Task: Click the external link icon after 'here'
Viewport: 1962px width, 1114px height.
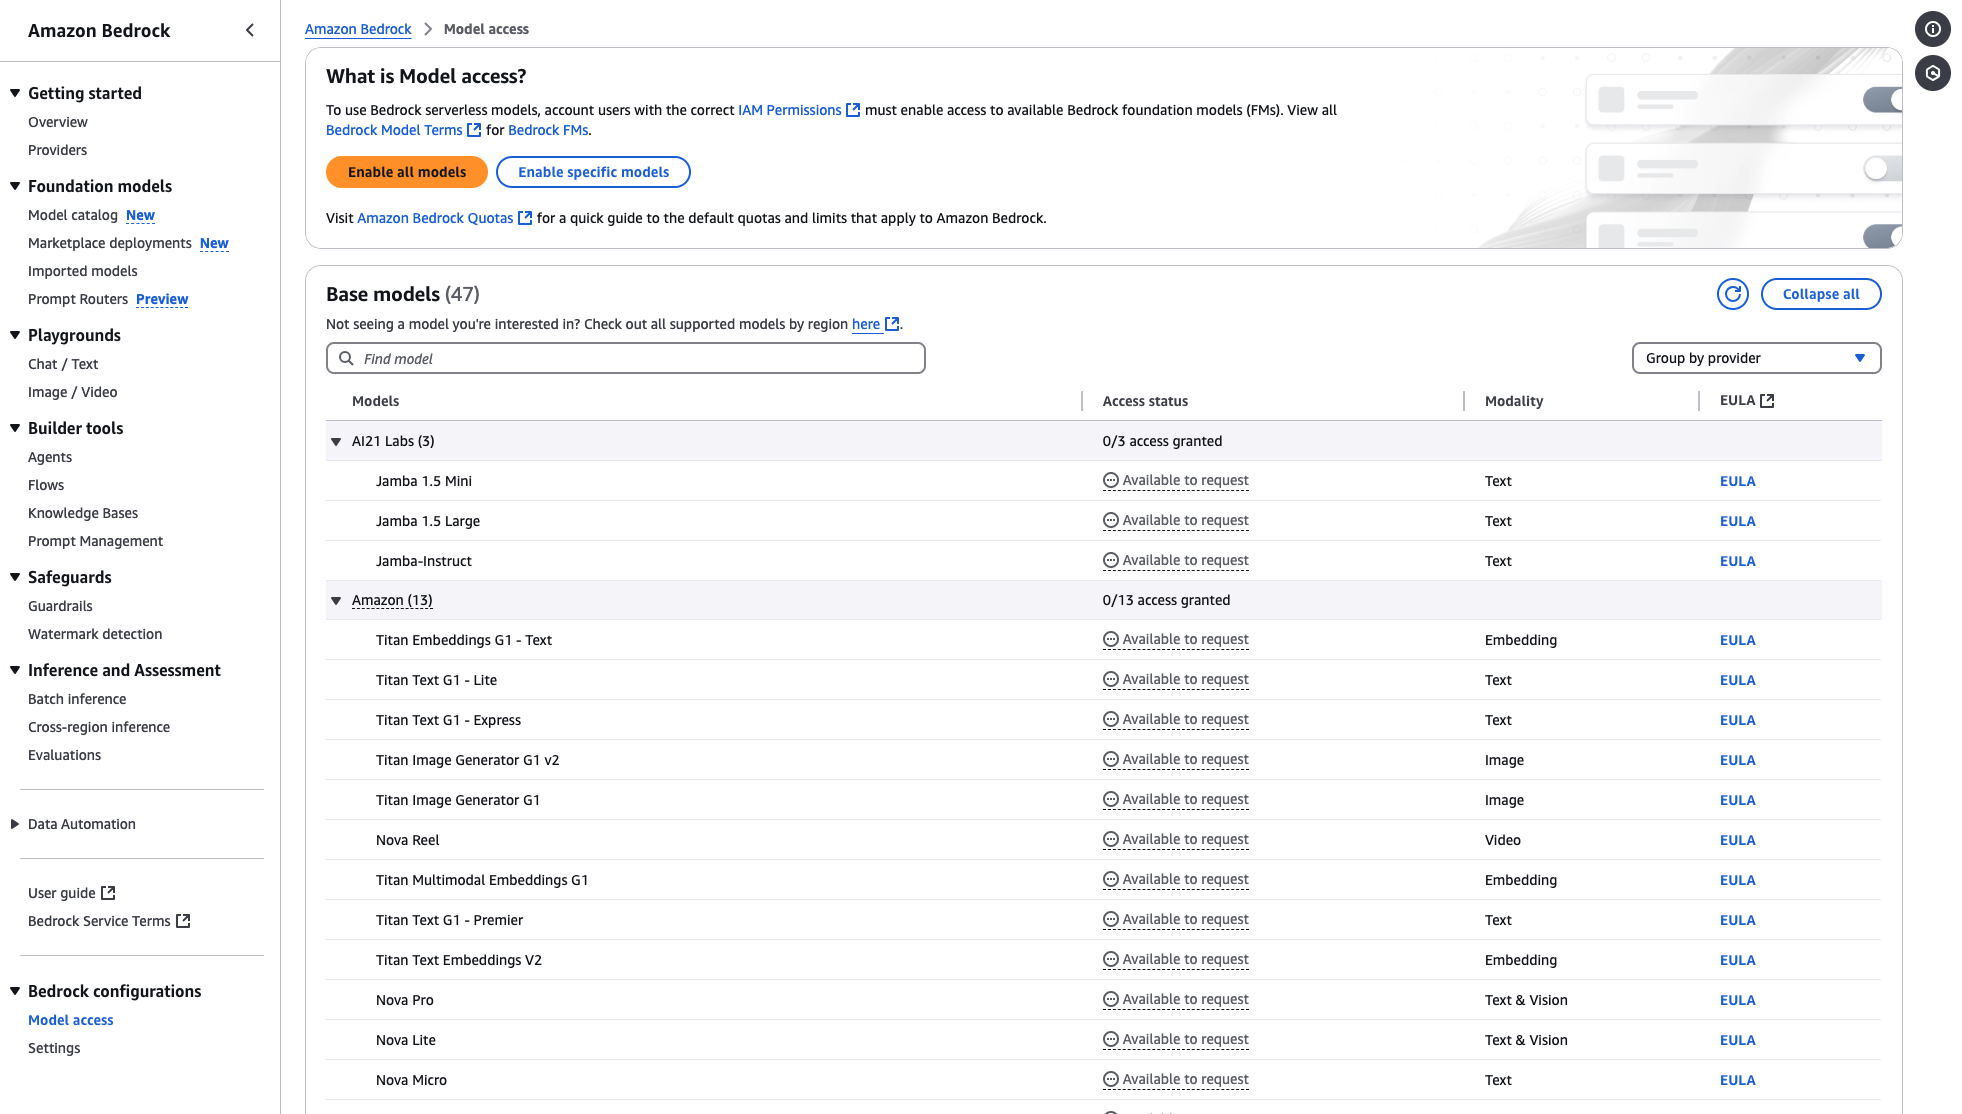Action: [x=892, y=324]
